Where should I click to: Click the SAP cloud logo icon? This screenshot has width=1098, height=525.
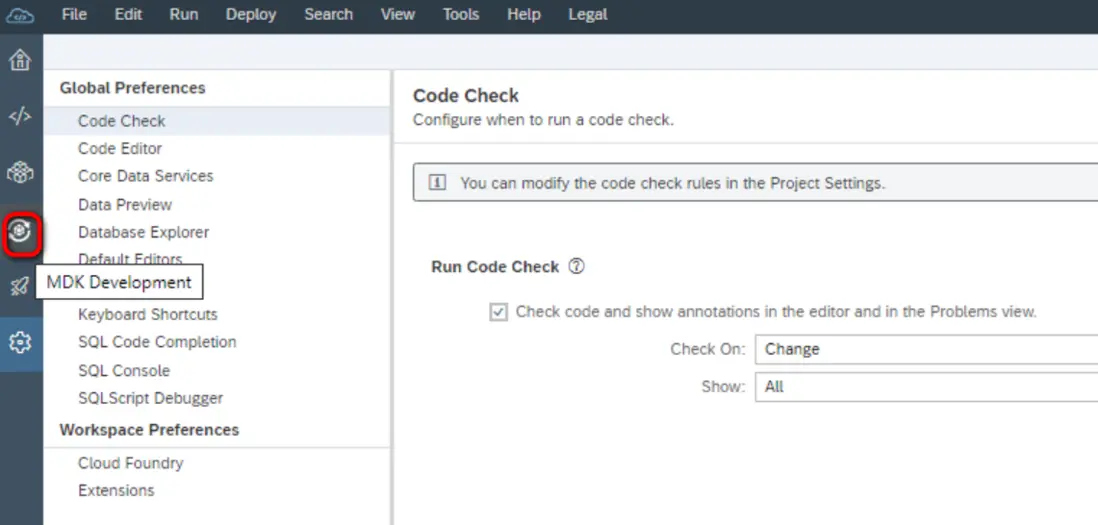(20, 14)
